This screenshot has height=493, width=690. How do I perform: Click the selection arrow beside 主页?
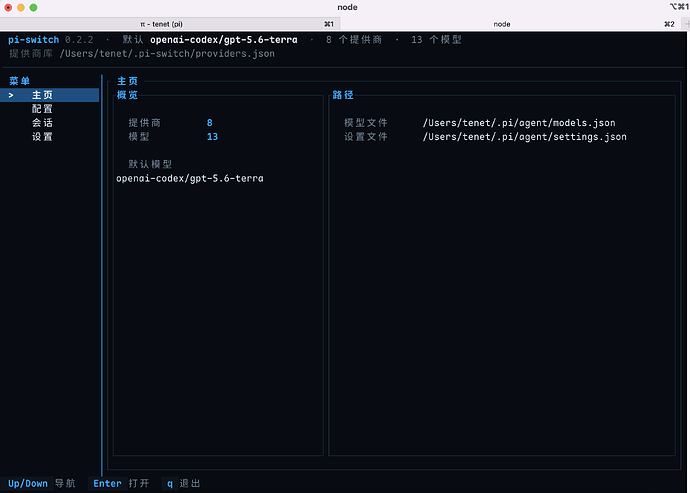pos(11,95)
